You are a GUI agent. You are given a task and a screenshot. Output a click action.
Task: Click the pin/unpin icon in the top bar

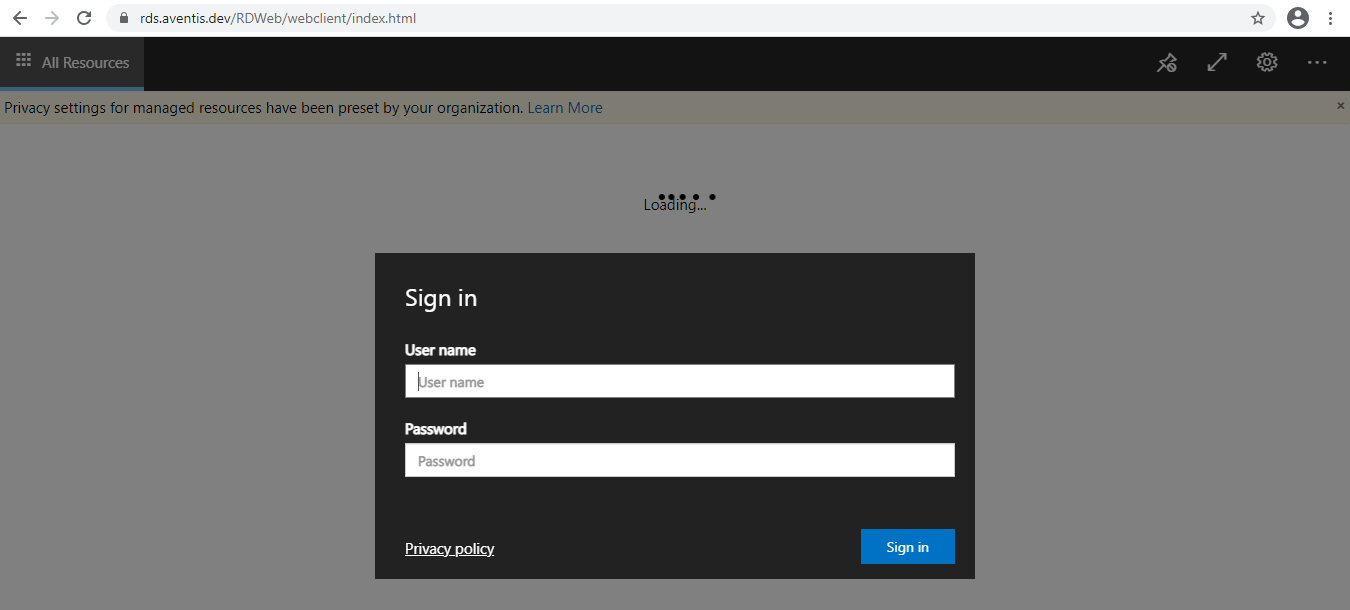pyautogui.click(x=1167, y=63)
